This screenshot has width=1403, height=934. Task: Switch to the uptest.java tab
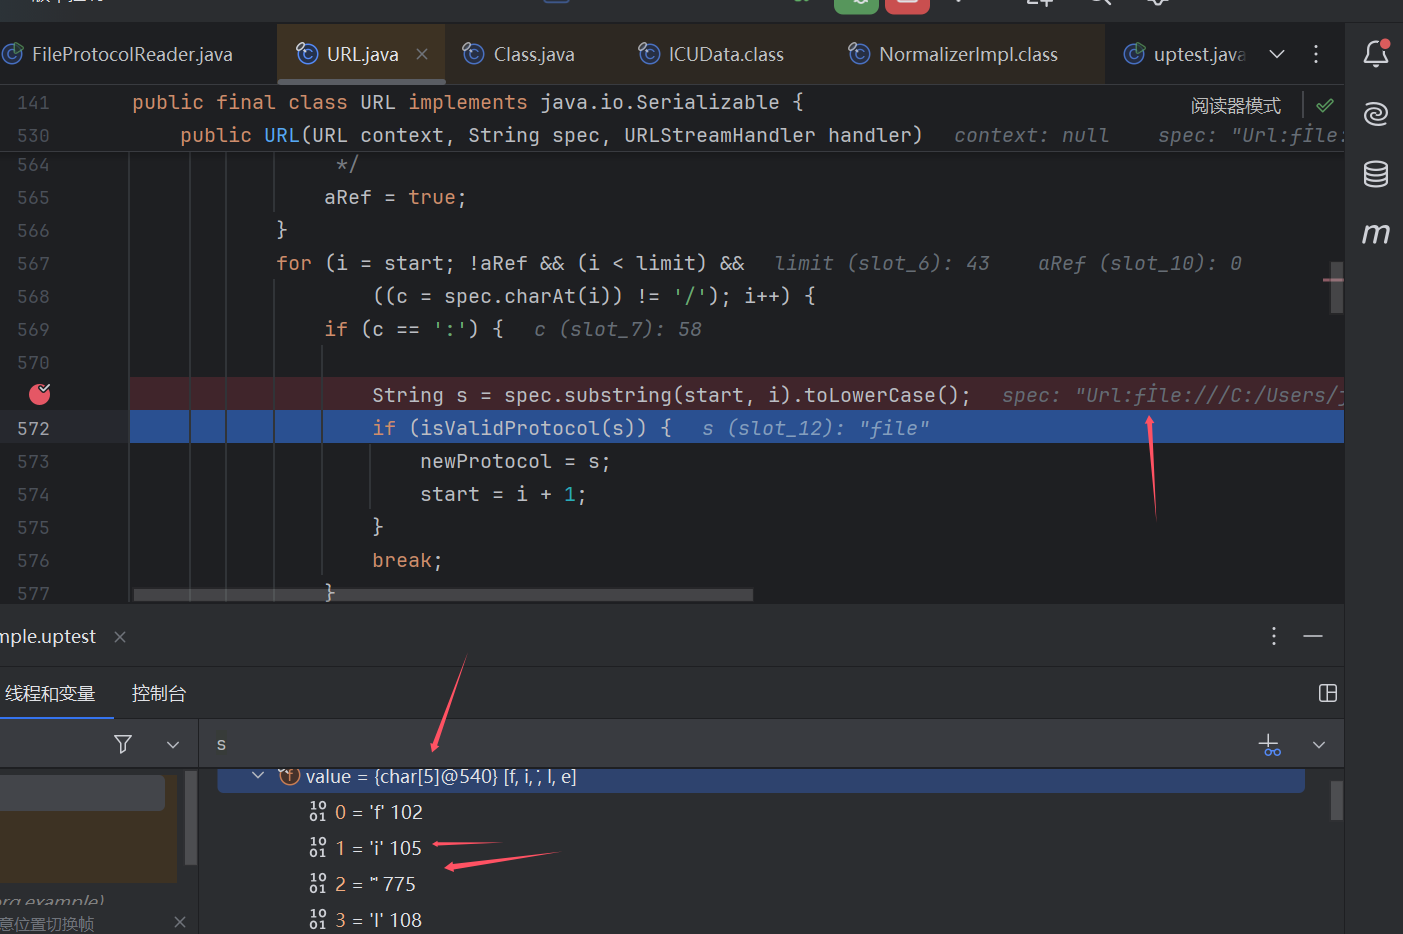point(1199,54)
